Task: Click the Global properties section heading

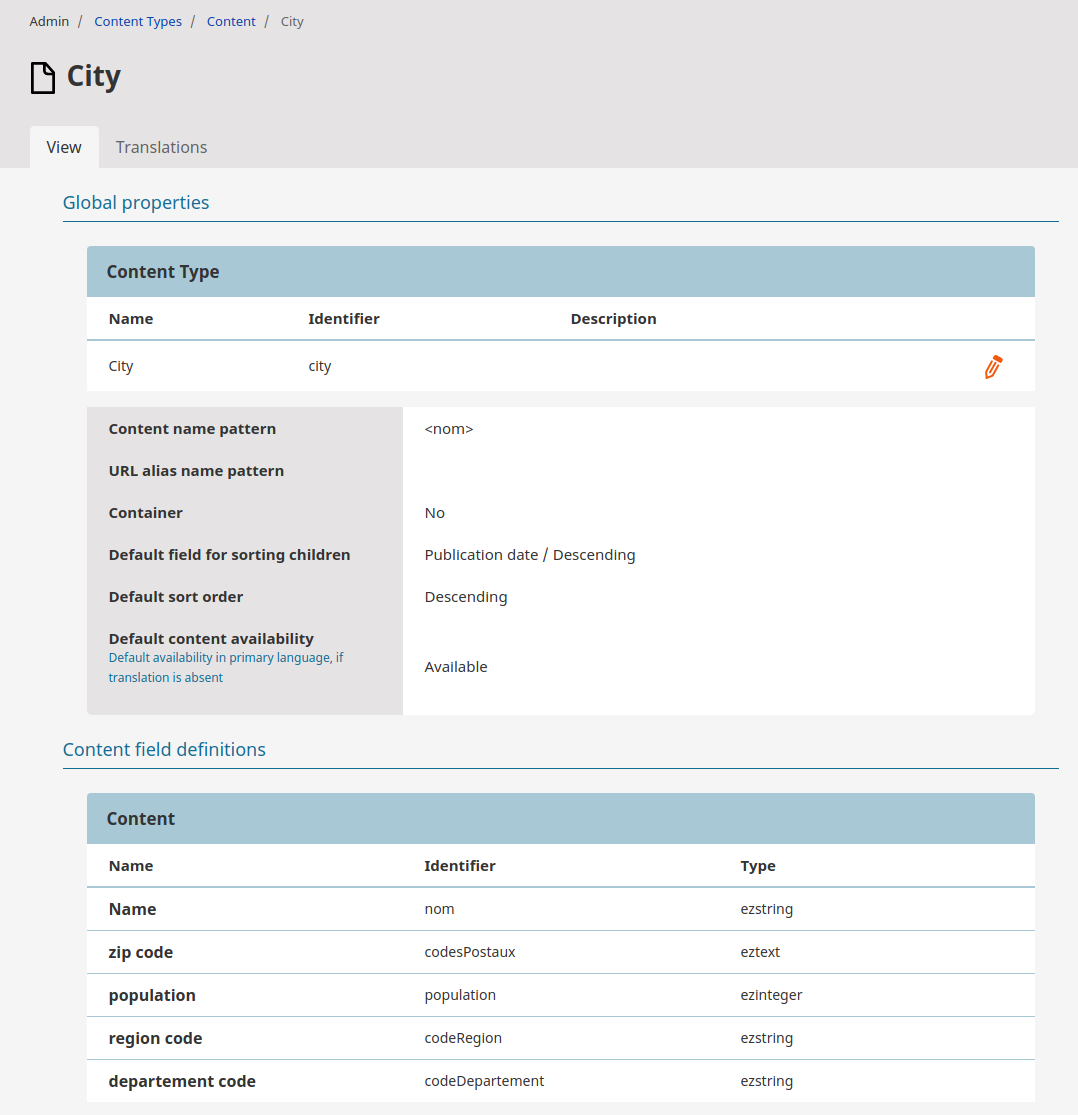Action: click(136, 203)
